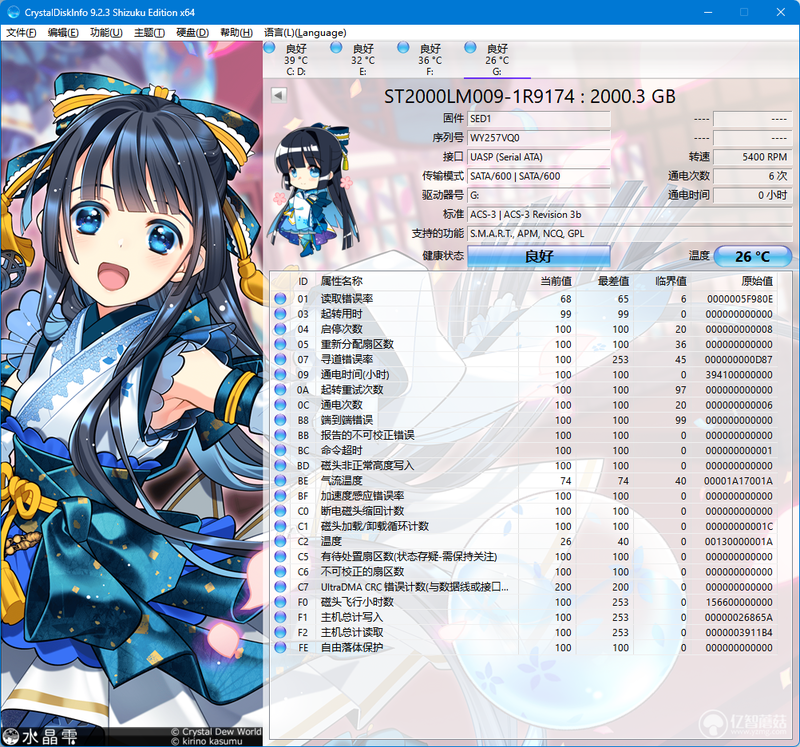The height and width of the screenshot is (747, 800).
Task: Click status orb for row 07 寻道错误率
Action: pos(280,359)
